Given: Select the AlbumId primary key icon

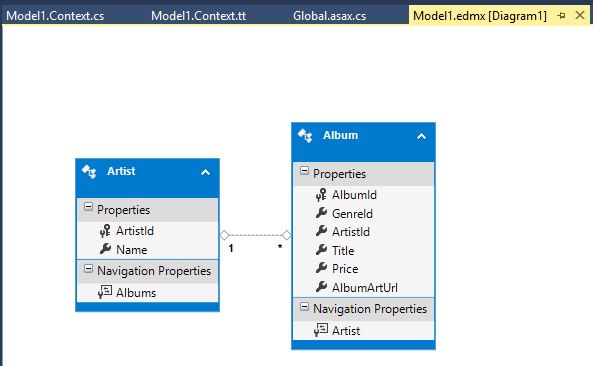Looking at the screenshot, I should pyautogui.click(x=321, y=195).
